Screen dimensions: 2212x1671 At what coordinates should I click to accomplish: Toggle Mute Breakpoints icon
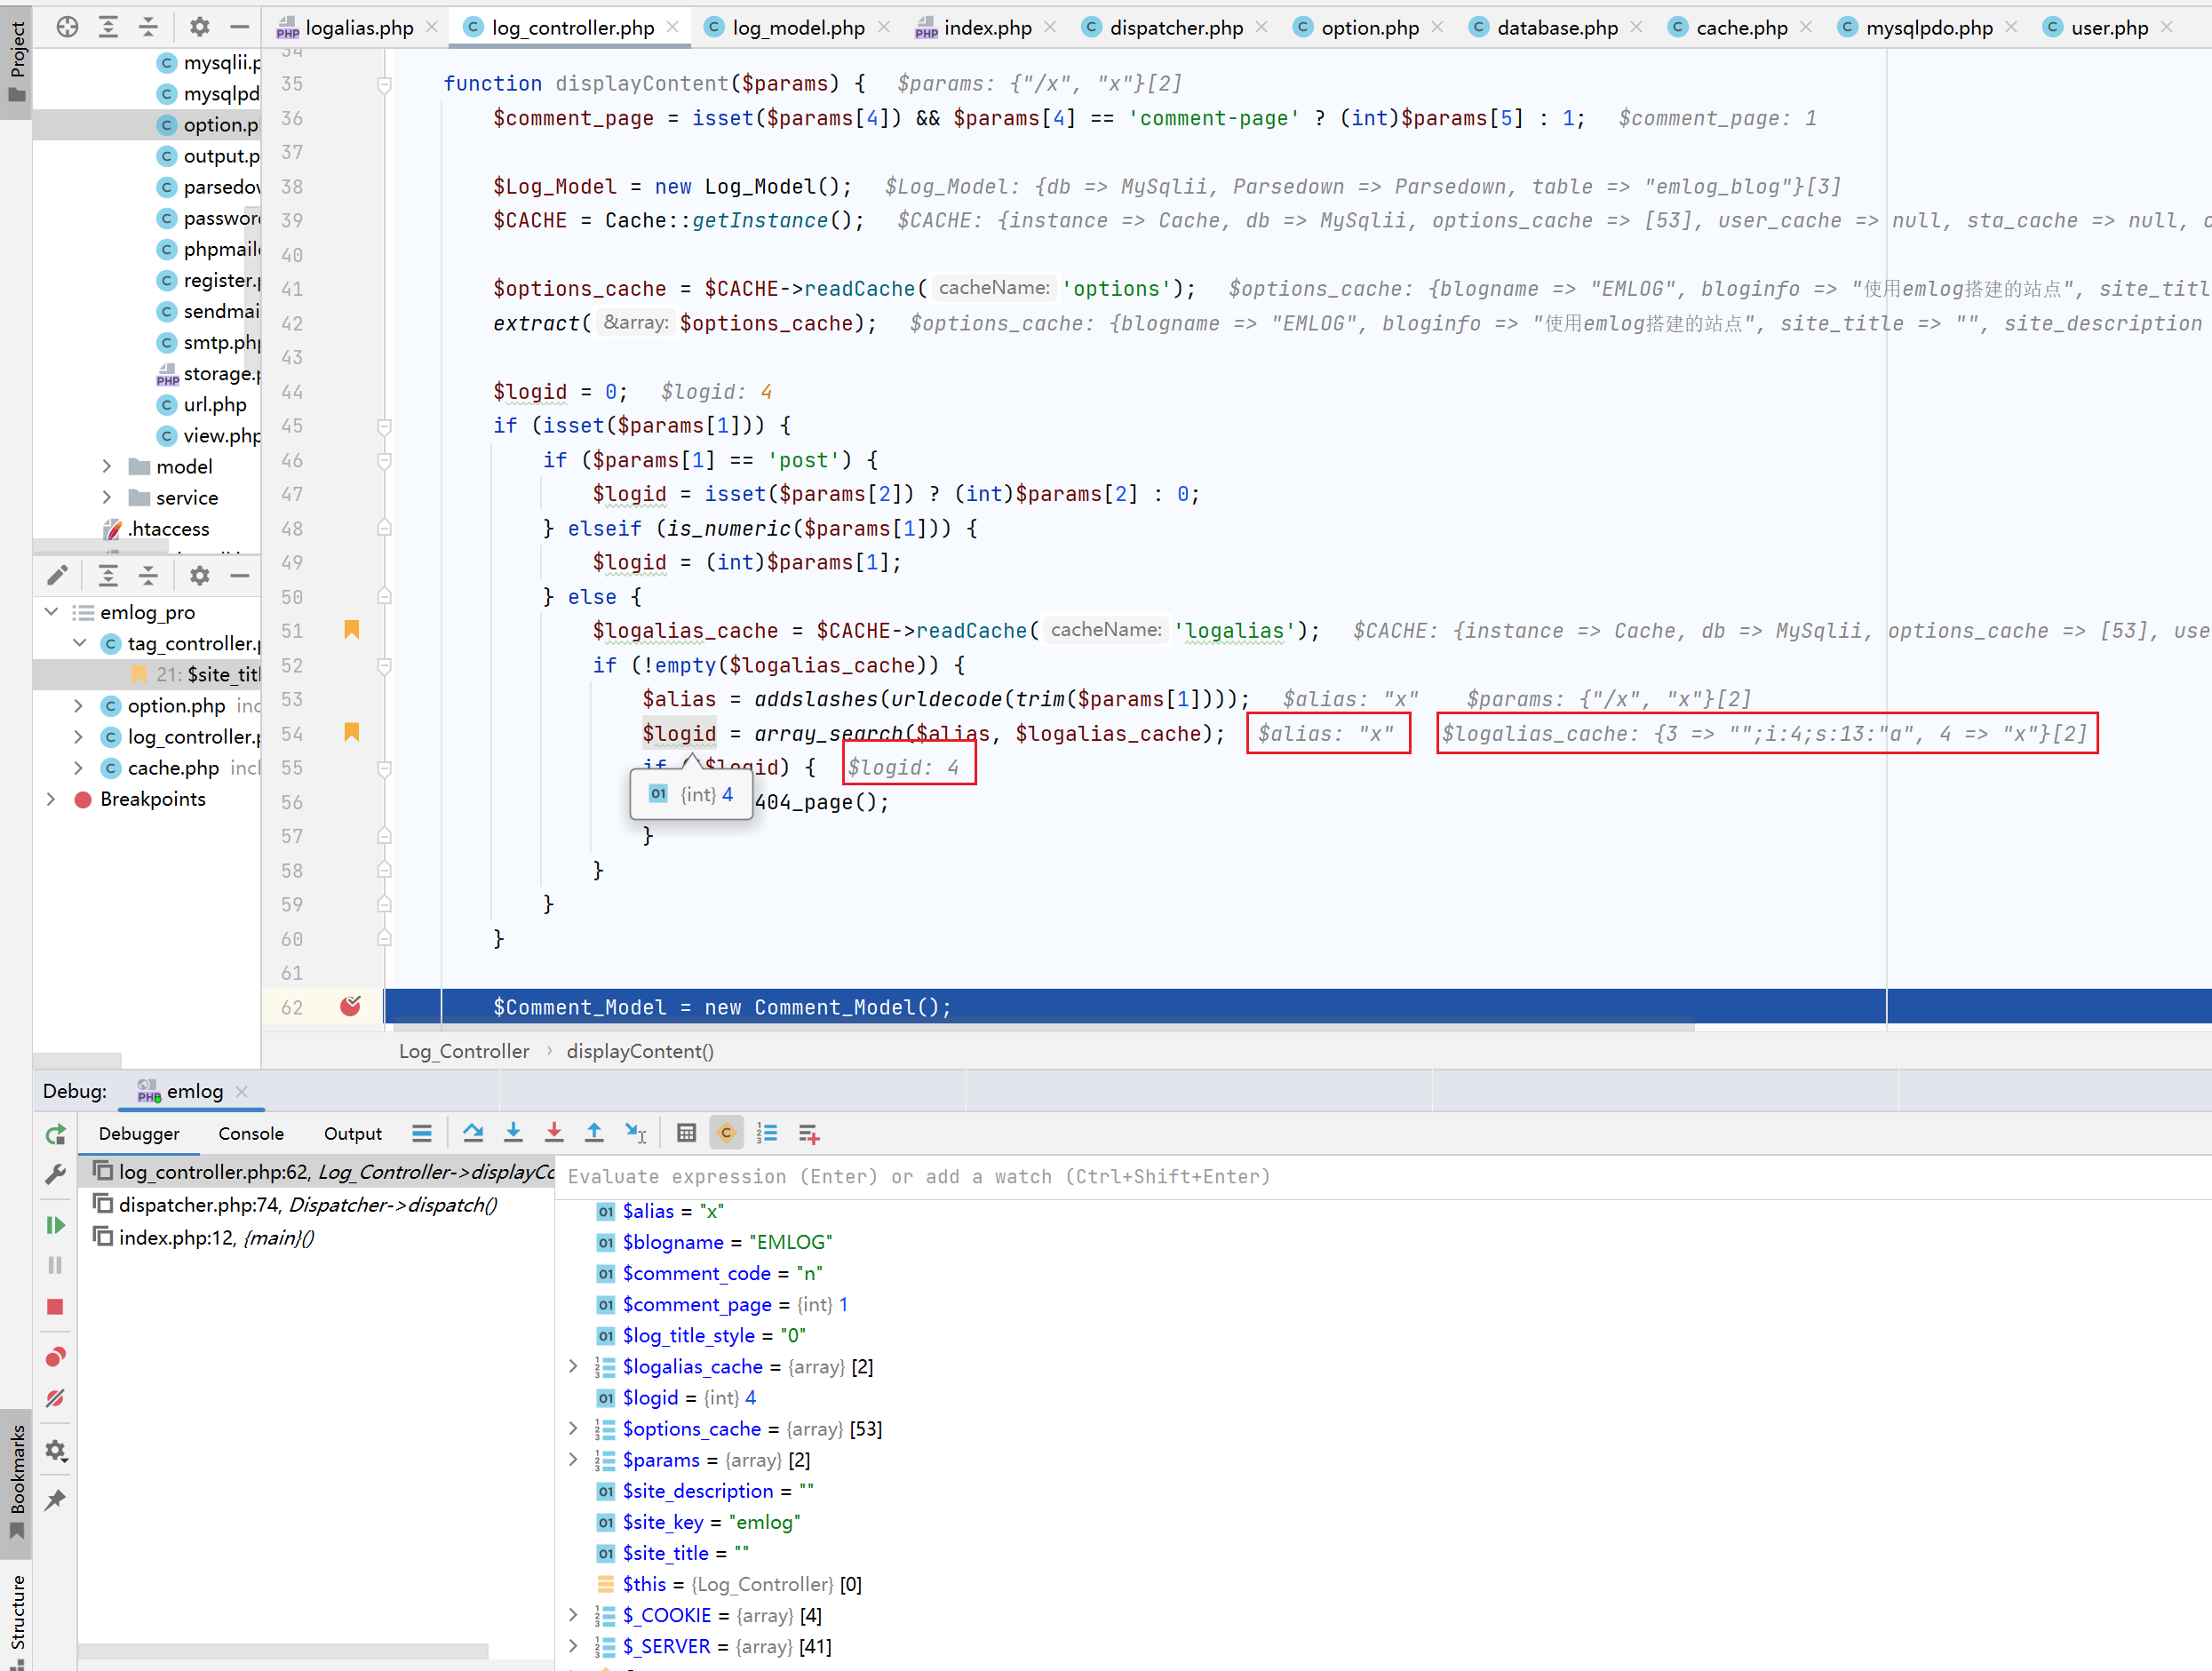pos(55,1398)
